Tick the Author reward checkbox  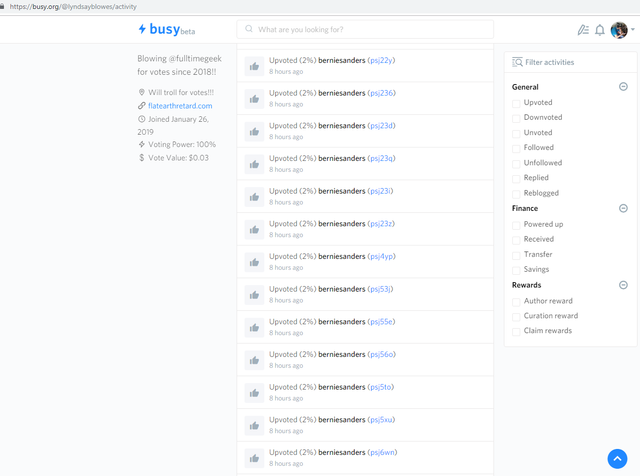pyautogui.click(x=517, y=301)
